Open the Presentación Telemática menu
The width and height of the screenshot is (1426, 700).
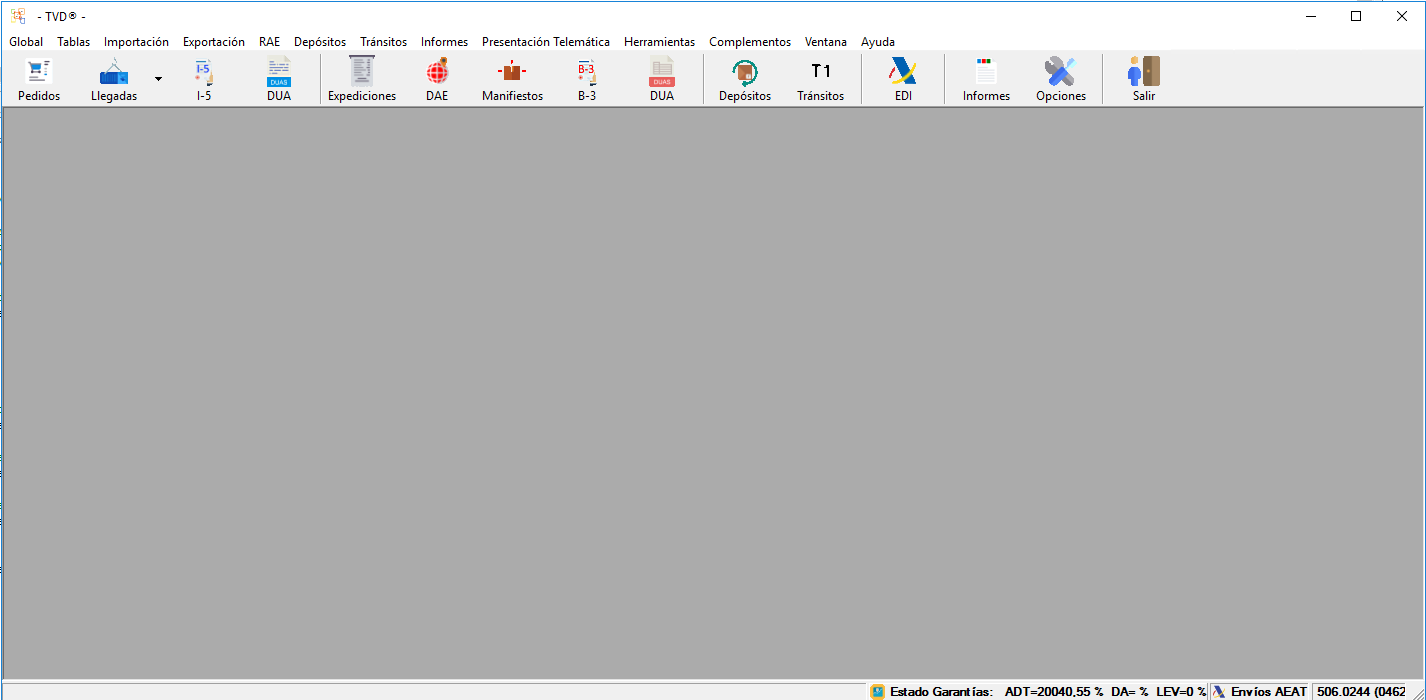click(x=545, y=42)
